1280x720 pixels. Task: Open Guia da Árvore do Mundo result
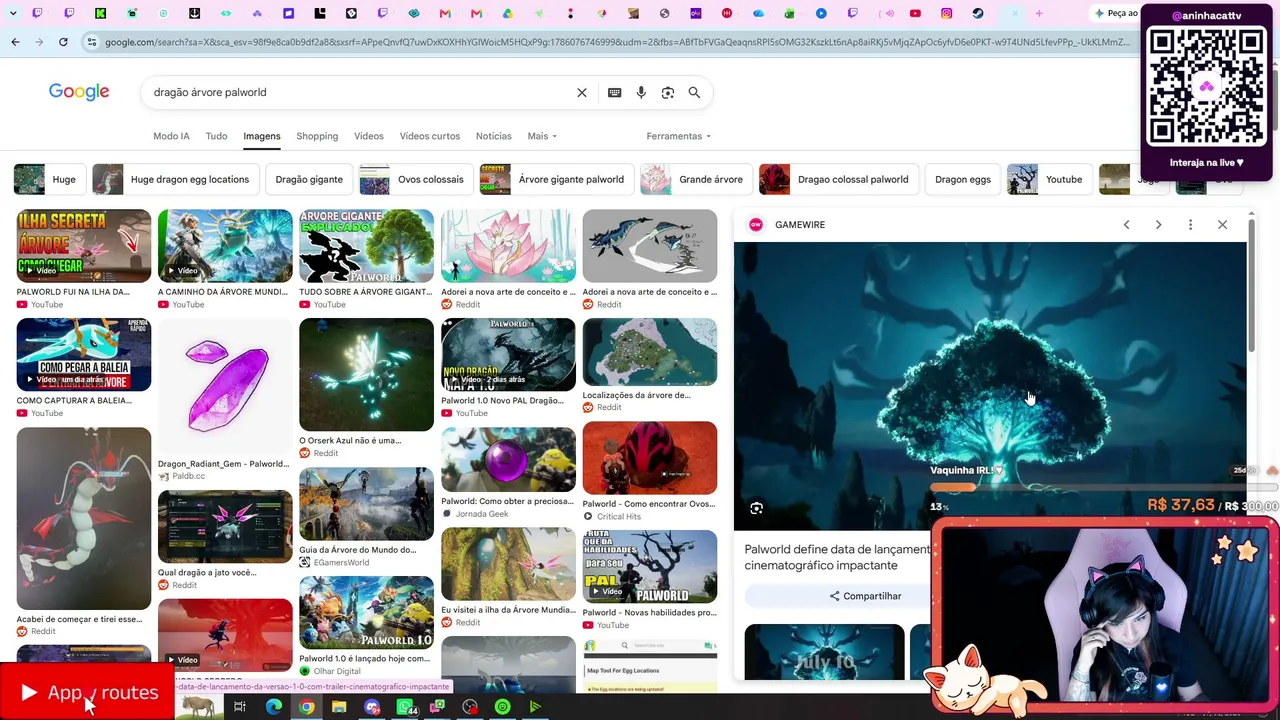(366, 504)
